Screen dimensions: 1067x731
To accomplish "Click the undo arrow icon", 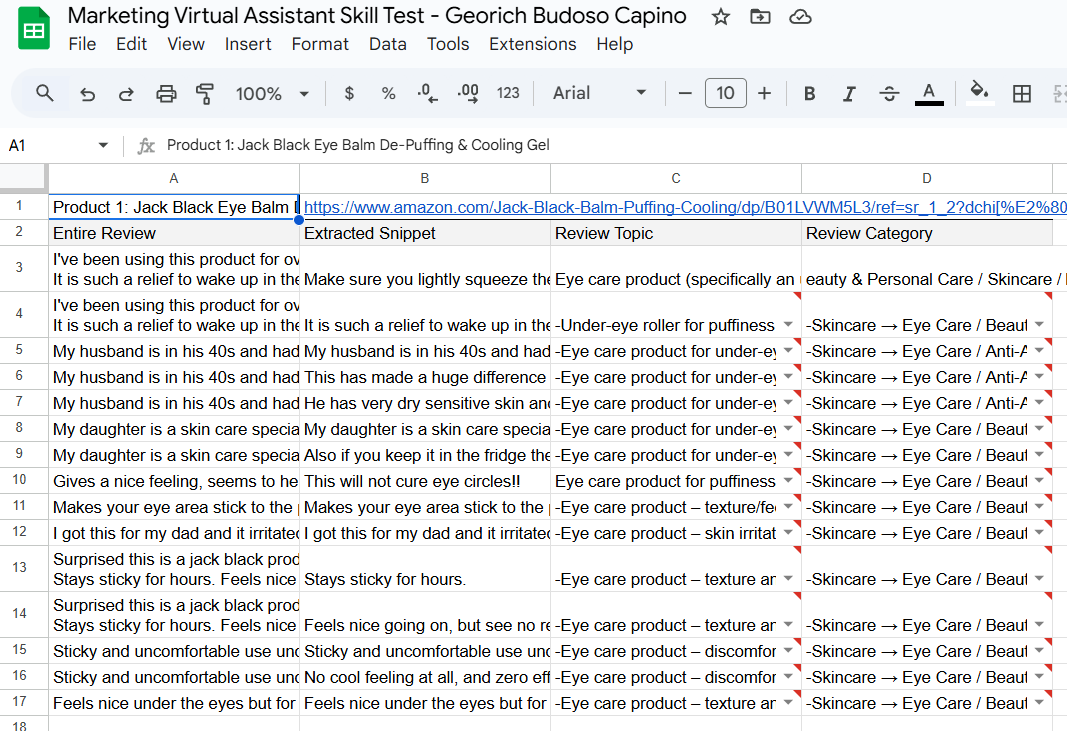I will [87, 94].
